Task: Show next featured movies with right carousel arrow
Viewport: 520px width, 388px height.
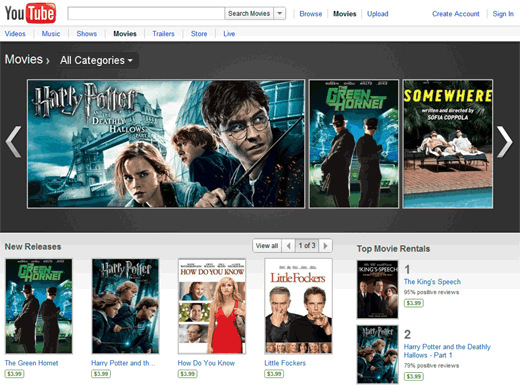Action: (x=505, y=141)
